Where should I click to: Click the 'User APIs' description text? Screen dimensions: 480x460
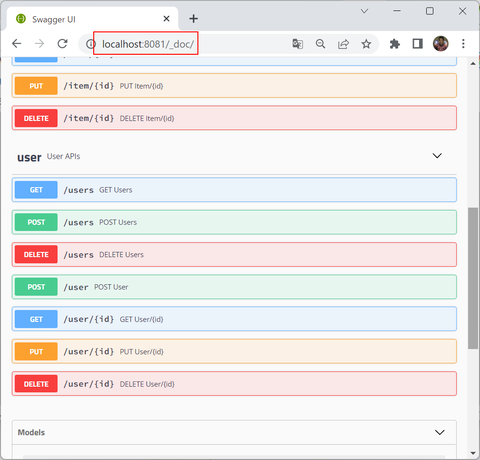pos(63,156)
